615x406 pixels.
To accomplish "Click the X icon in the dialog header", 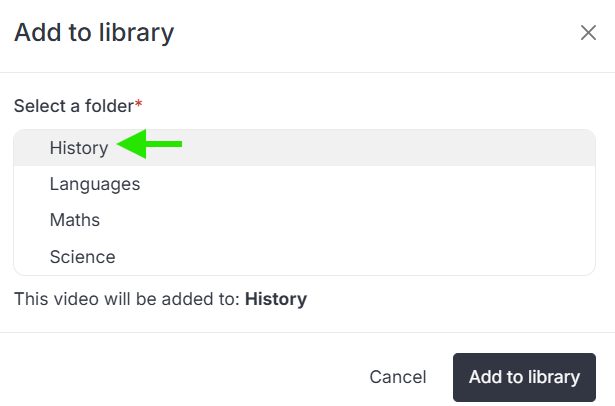I will coord(588,33).
